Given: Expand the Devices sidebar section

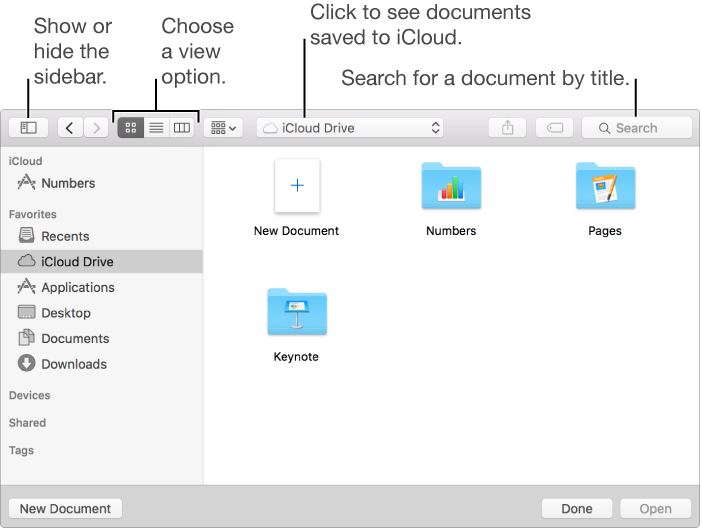Looking at the screenshot, I should click(30, 395).
